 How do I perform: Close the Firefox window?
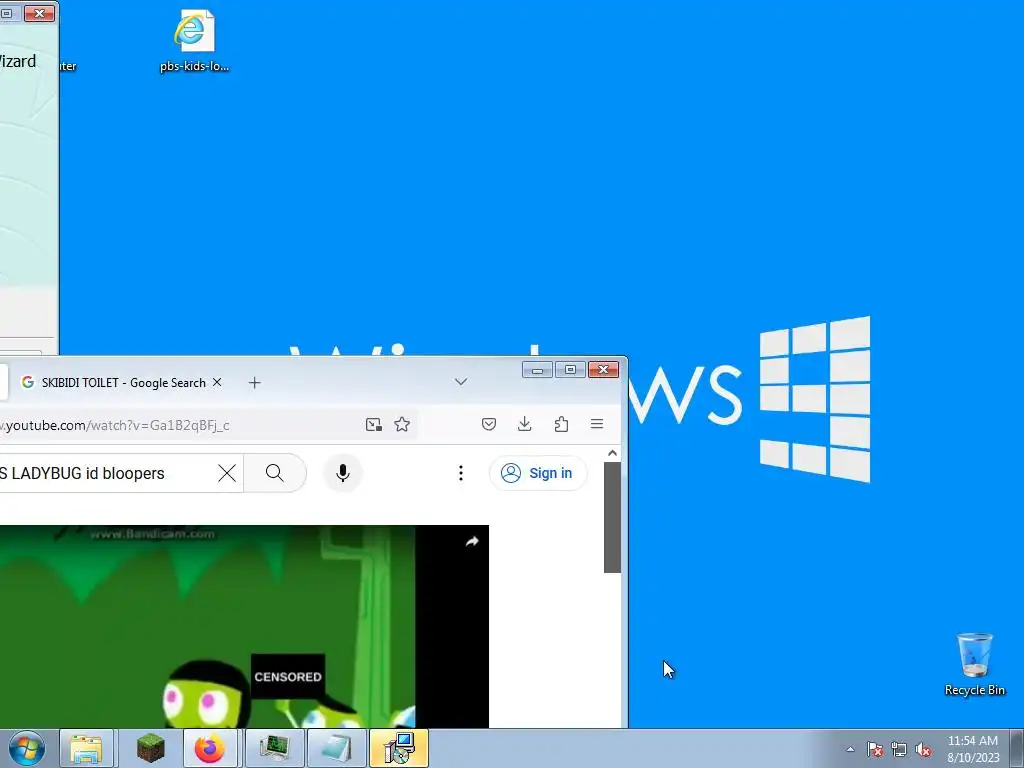(x=603, y=370)
